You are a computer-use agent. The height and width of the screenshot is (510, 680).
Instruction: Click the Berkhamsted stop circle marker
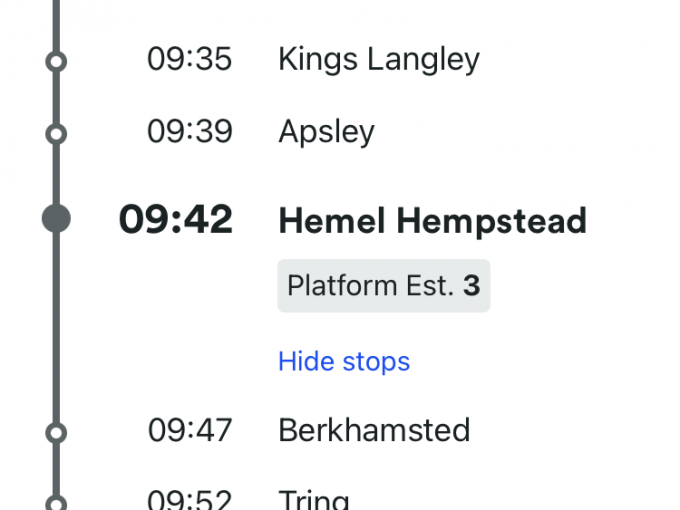[57, 432]
